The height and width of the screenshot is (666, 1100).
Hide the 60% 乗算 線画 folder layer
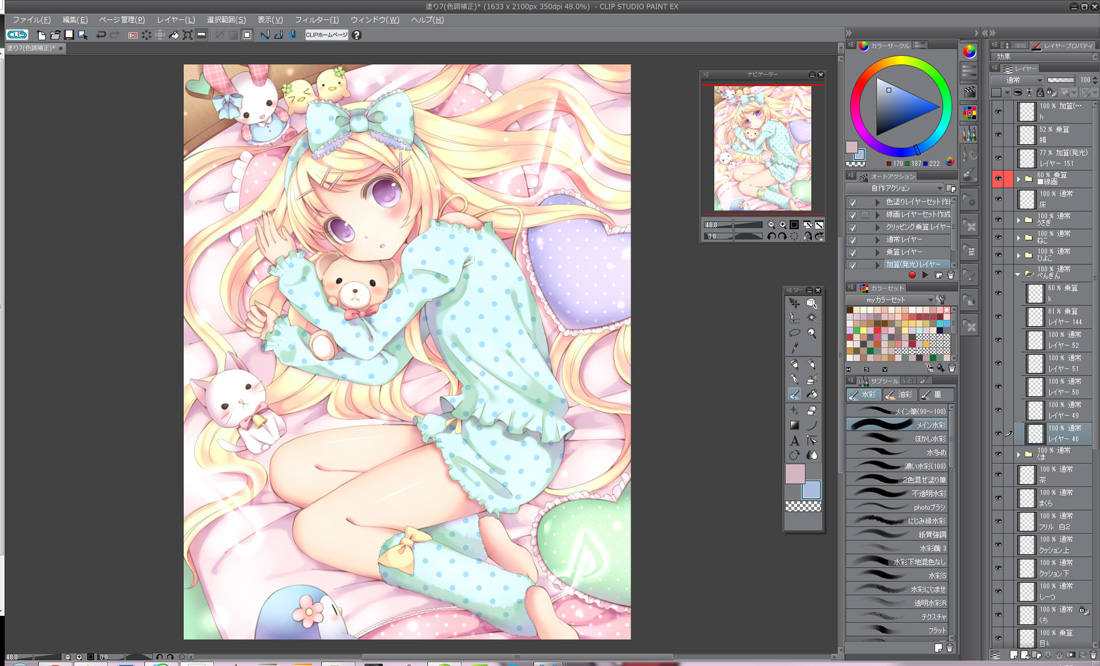(998, 179)
